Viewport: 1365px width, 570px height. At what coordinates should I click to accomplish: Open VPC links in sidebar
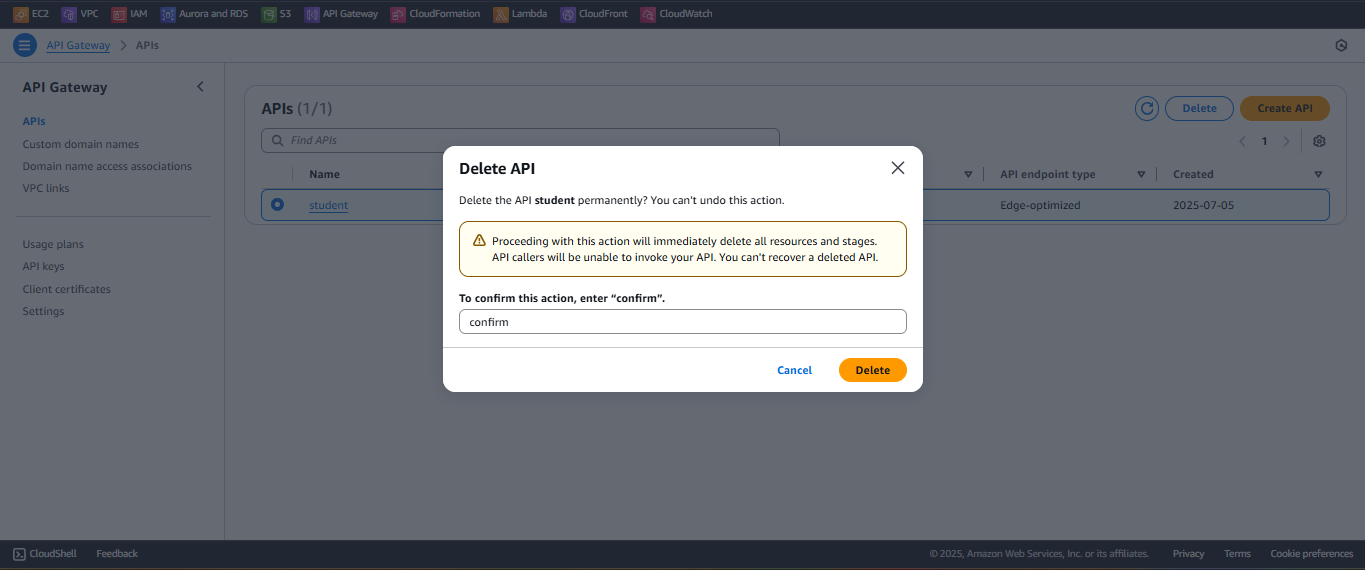46,188
